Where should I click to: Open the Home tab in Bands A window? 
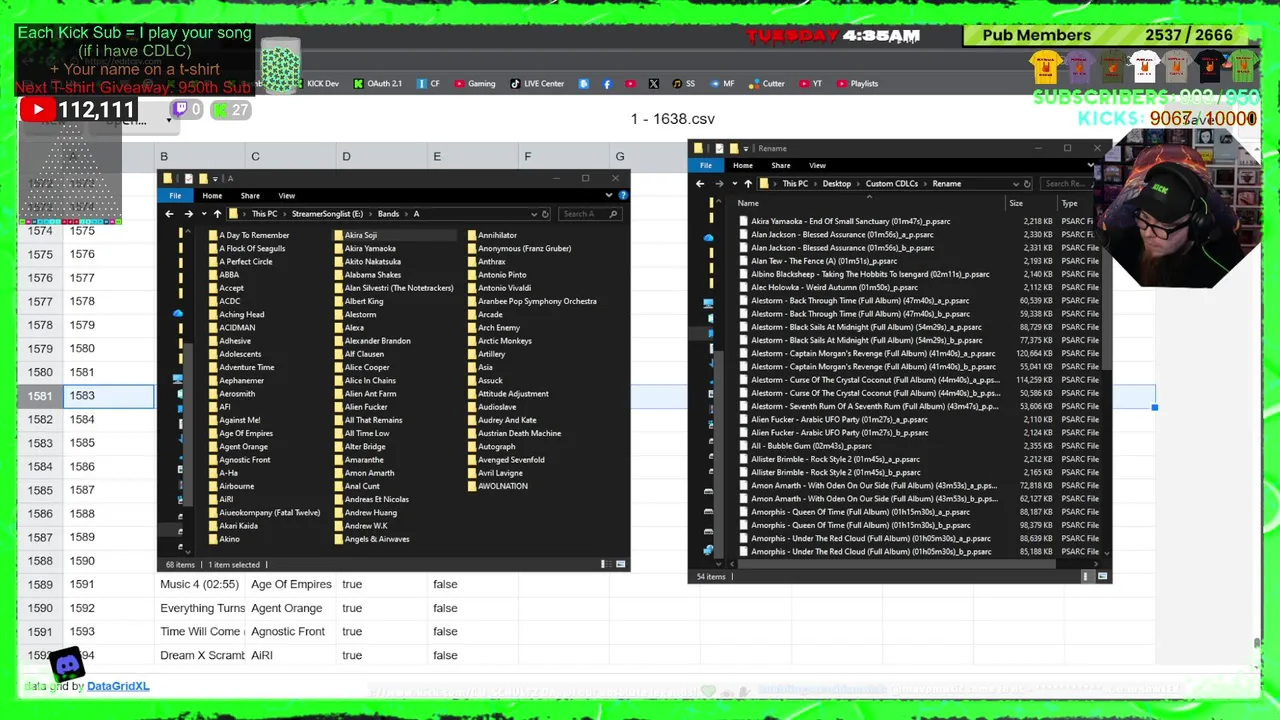(212, 196)
